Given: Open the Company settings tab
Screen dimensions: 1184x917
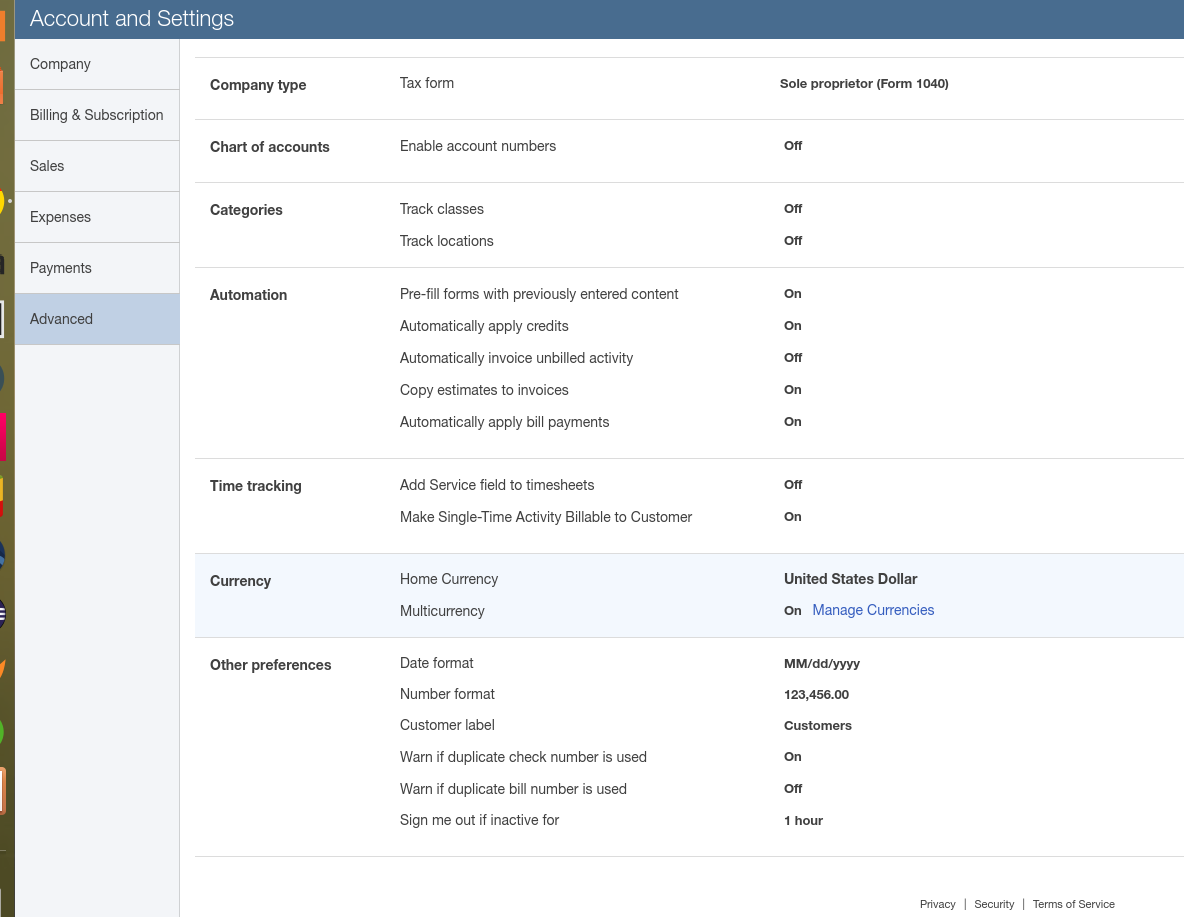Looking at the screenshot, I should (x=97, y=64).
